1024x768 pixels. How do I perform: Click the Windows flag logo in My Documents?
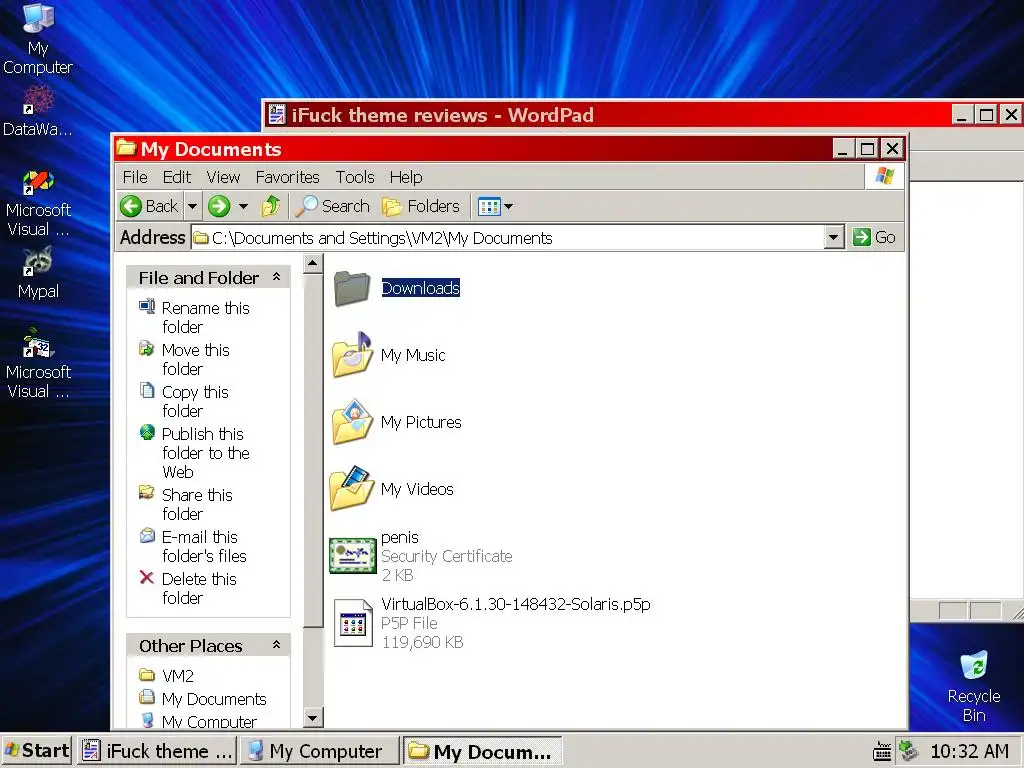coord(885,176)
